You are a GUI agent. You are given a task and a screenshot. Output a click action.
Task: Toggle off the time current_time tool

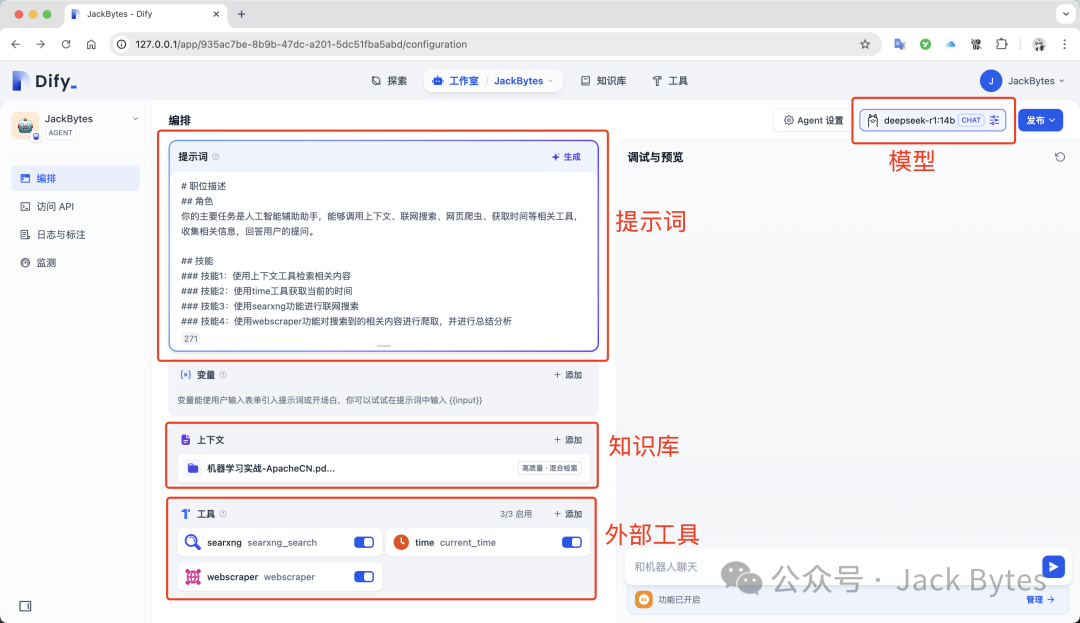571,542
